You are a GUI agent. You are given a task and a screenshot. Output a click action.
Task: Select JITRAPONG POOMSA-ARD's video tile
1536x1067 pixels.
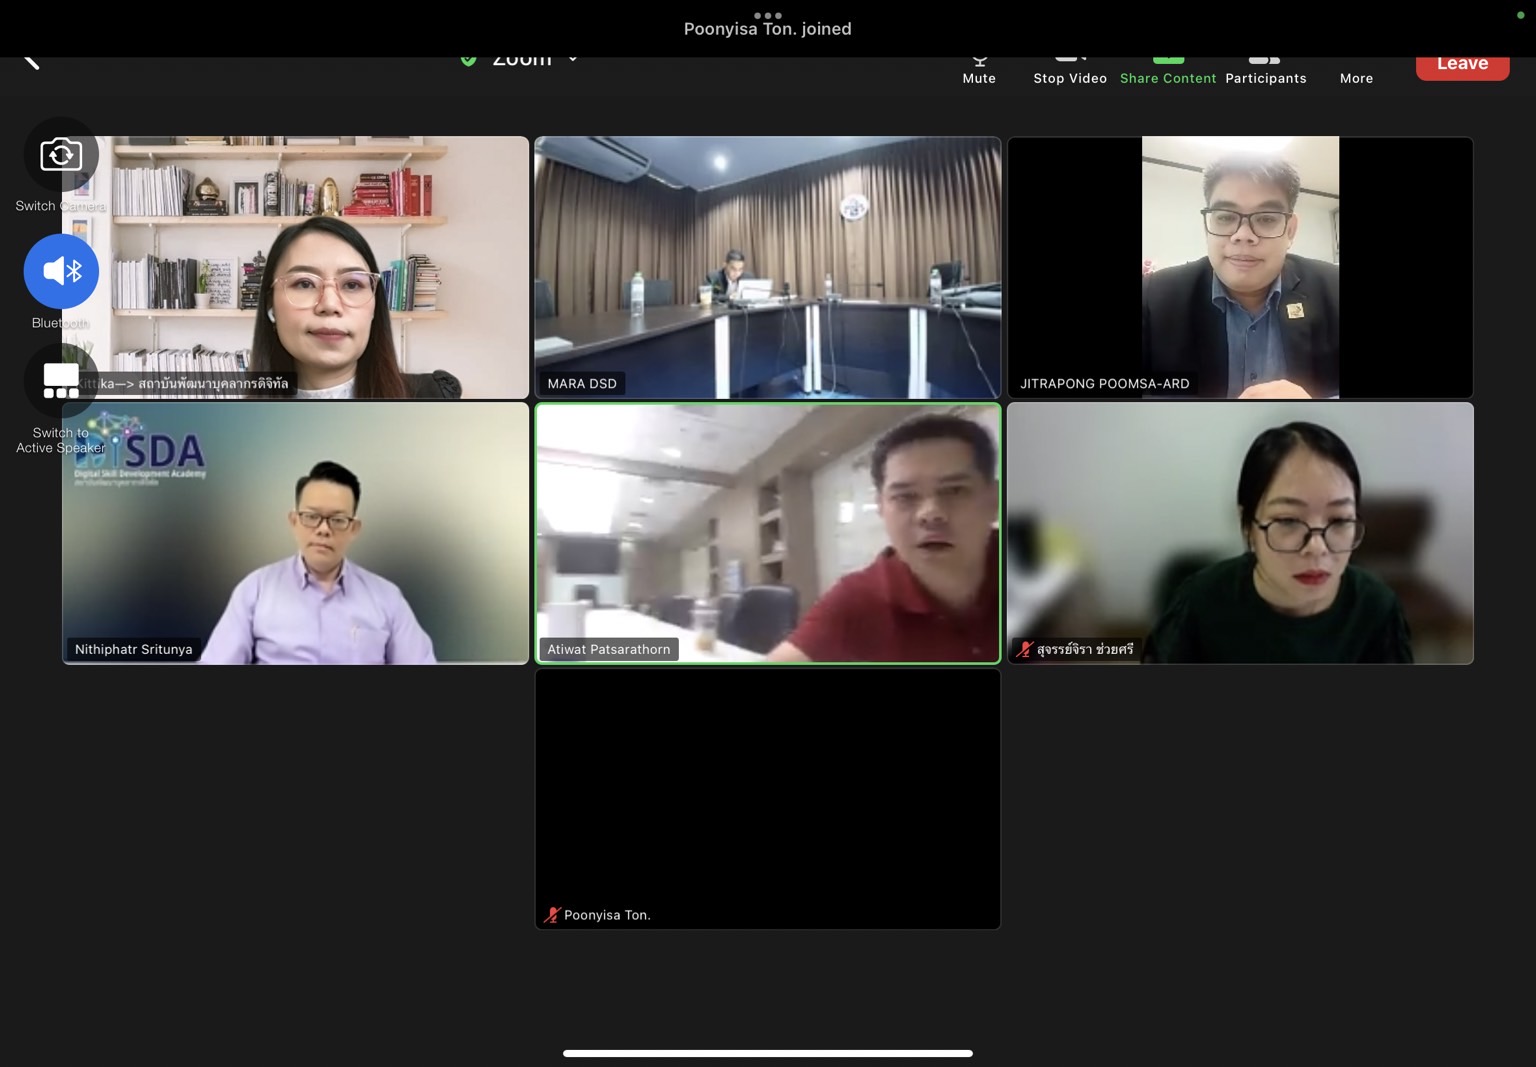pos(1240,267)
